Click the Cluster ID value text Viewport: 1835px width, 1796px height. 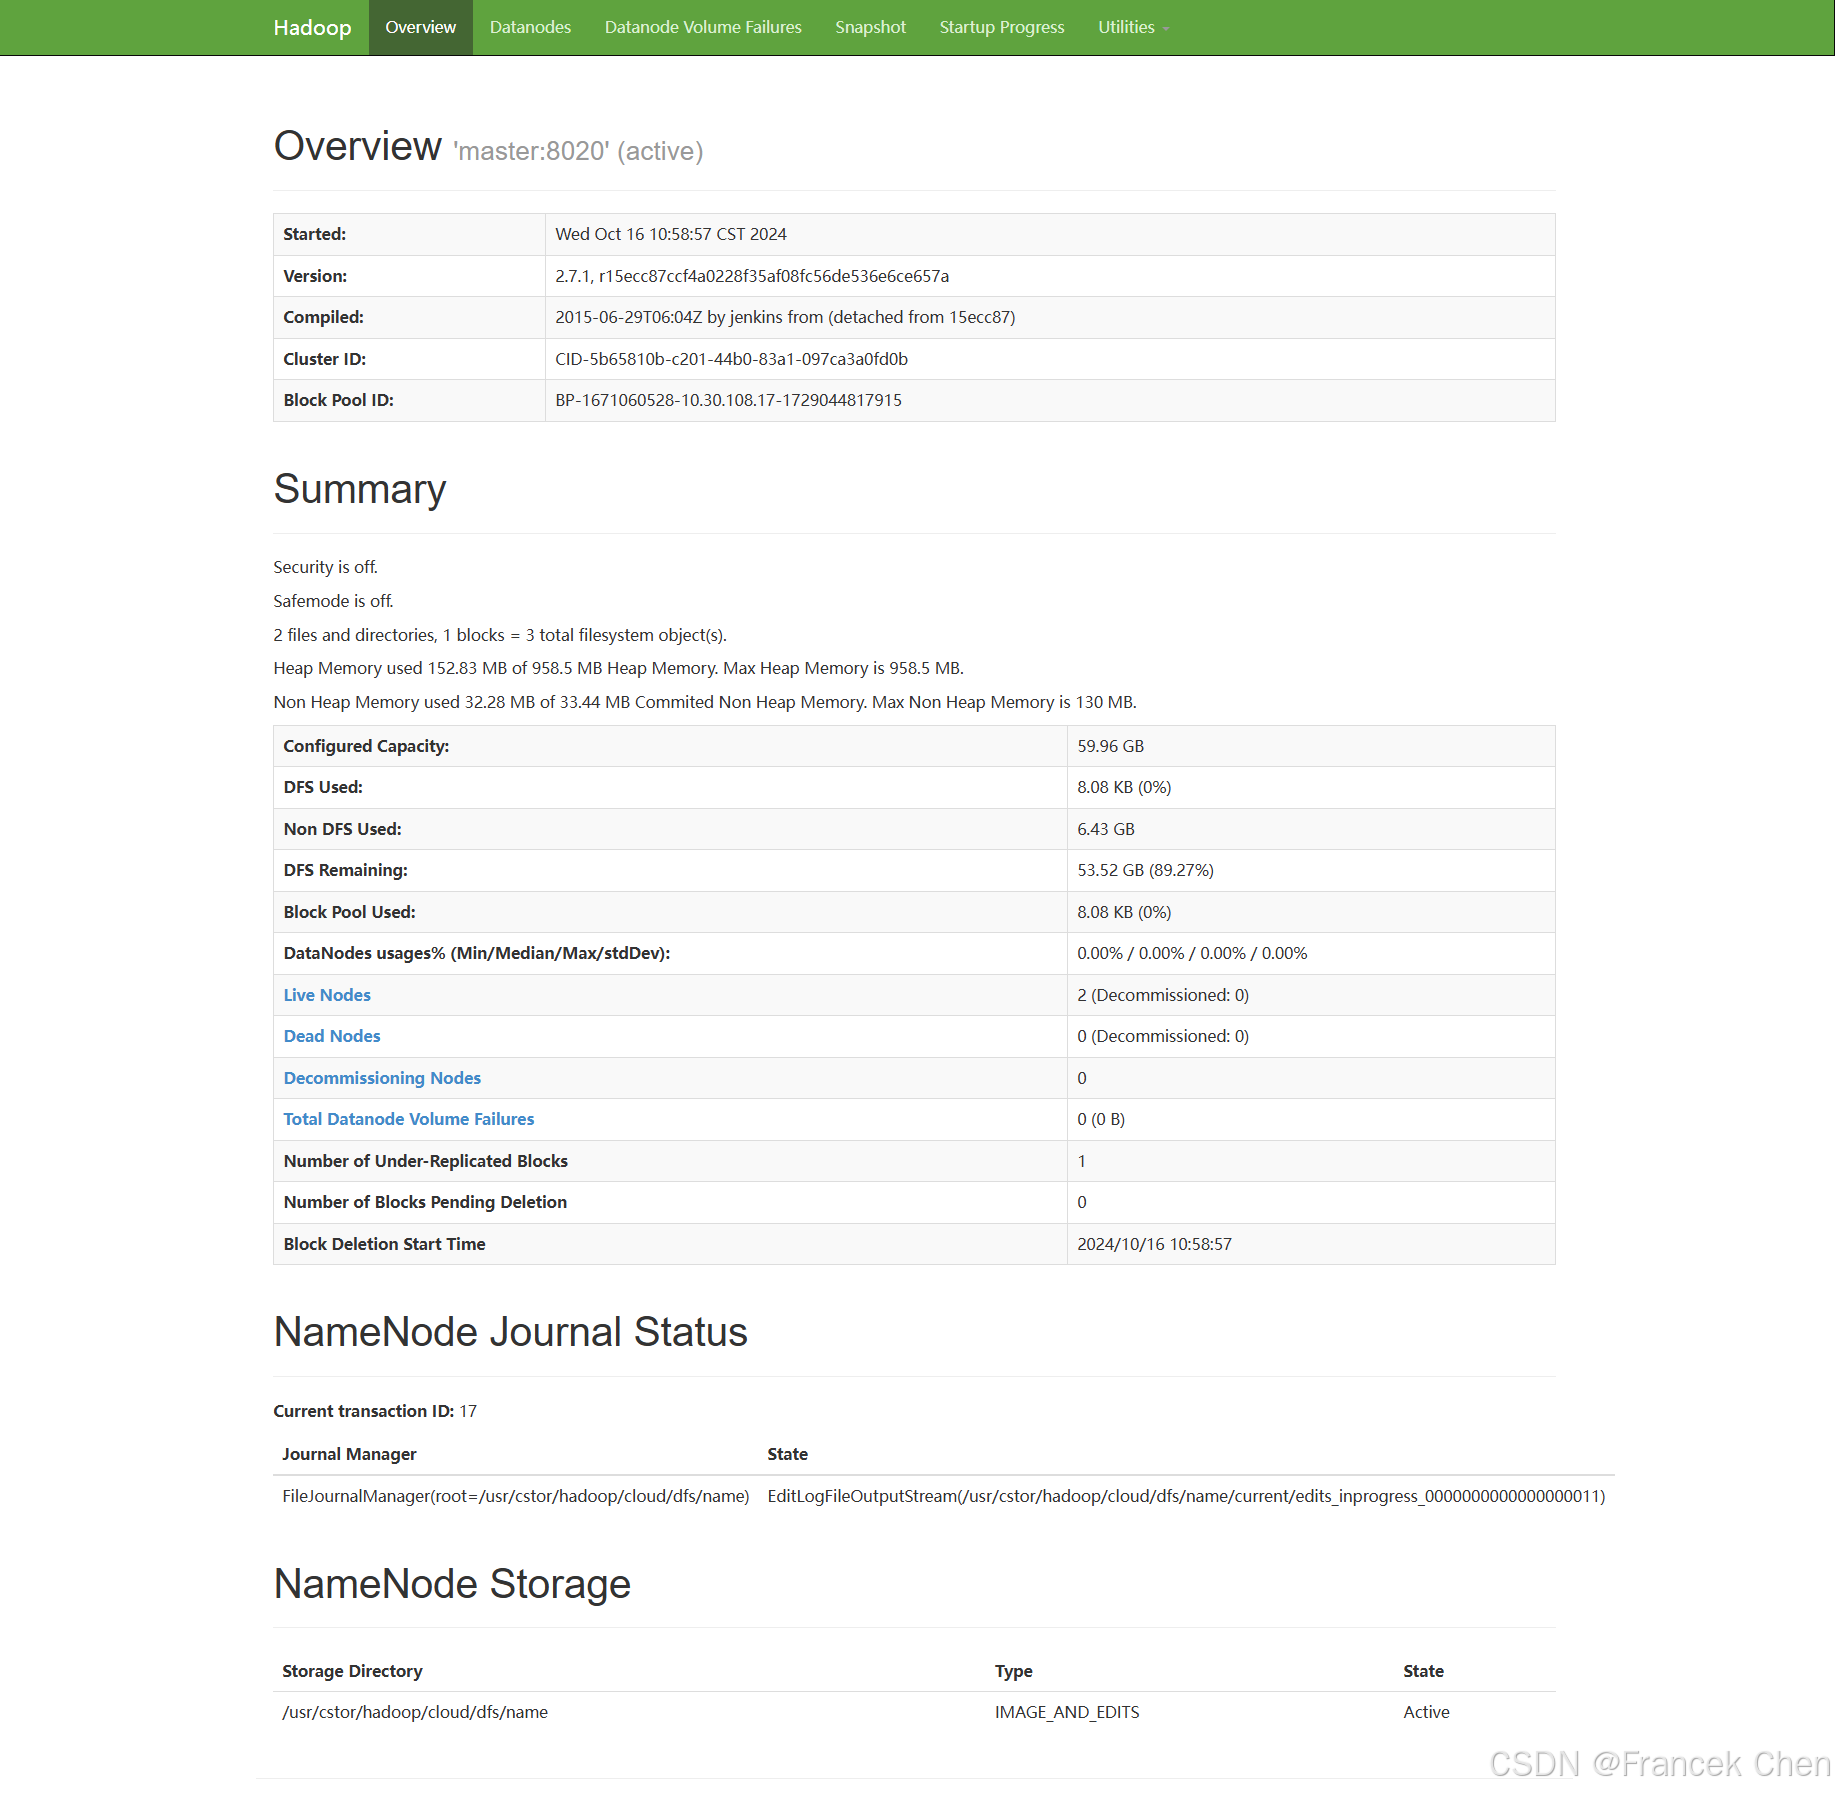tap(731, 359)
